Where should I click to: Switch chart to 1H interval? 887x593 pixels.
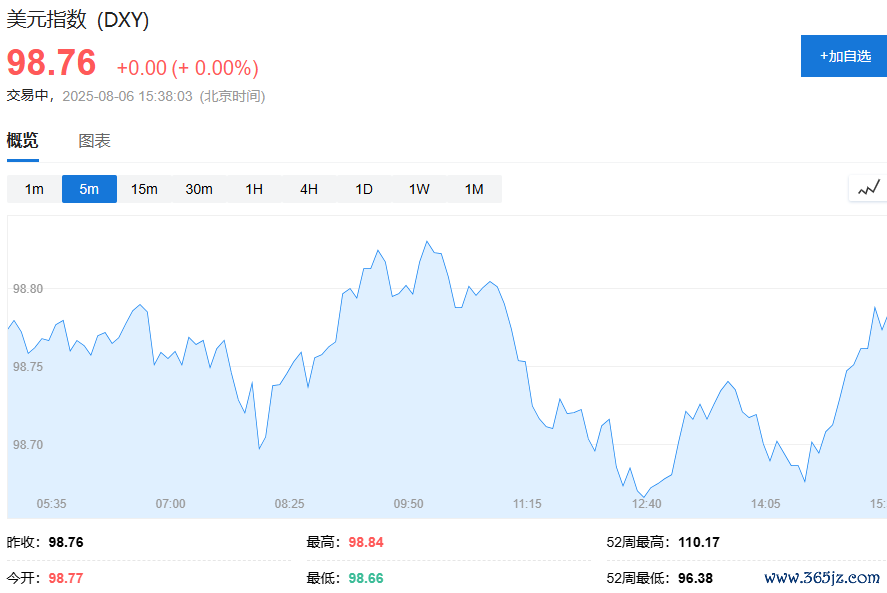point(254,189)
